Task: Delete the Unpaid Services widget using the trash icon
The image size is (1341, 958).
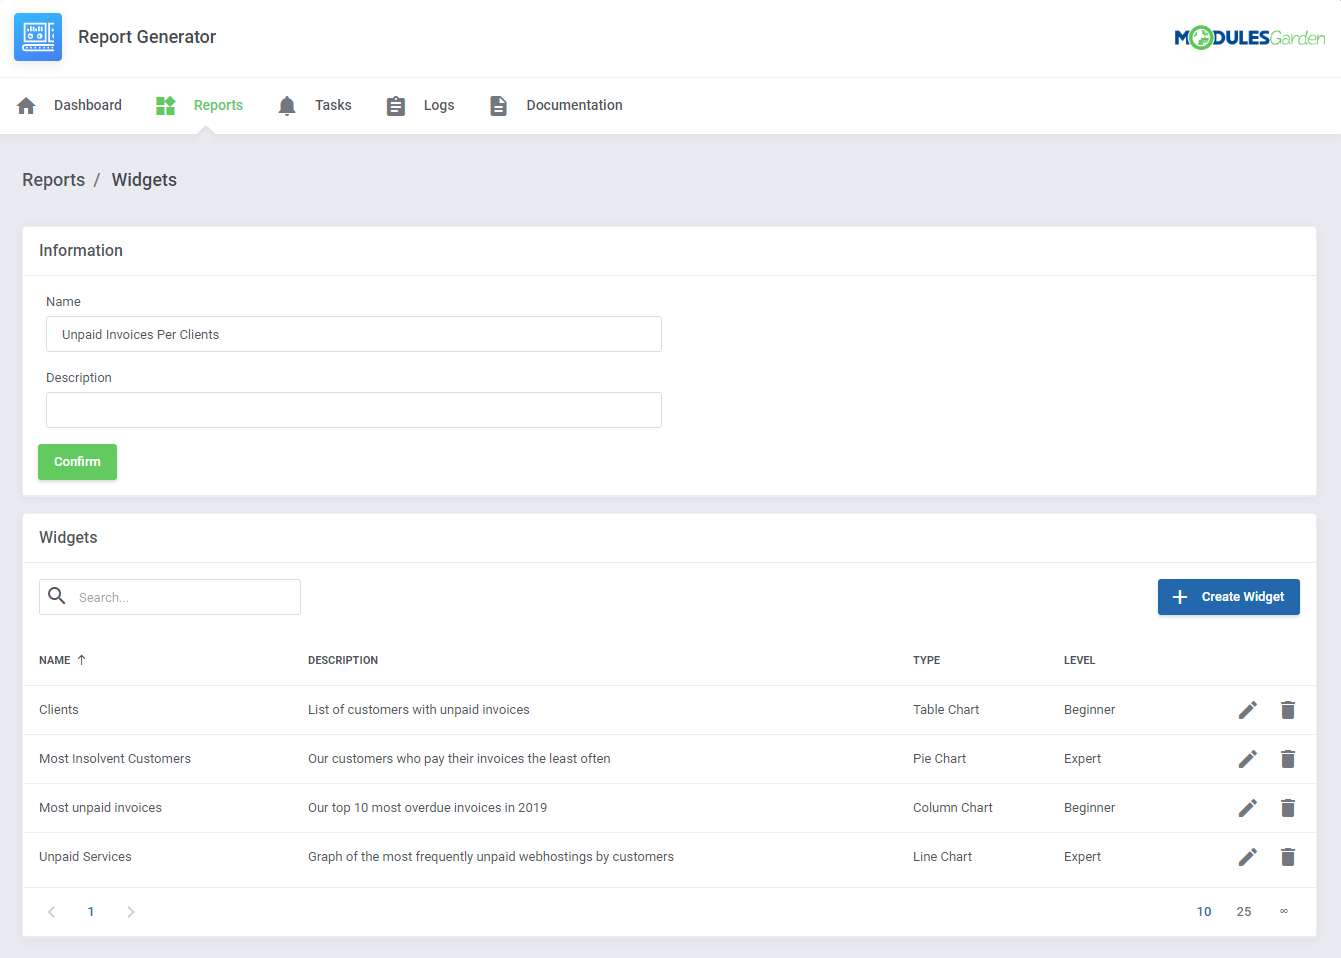Action: tap(1287, 857)
